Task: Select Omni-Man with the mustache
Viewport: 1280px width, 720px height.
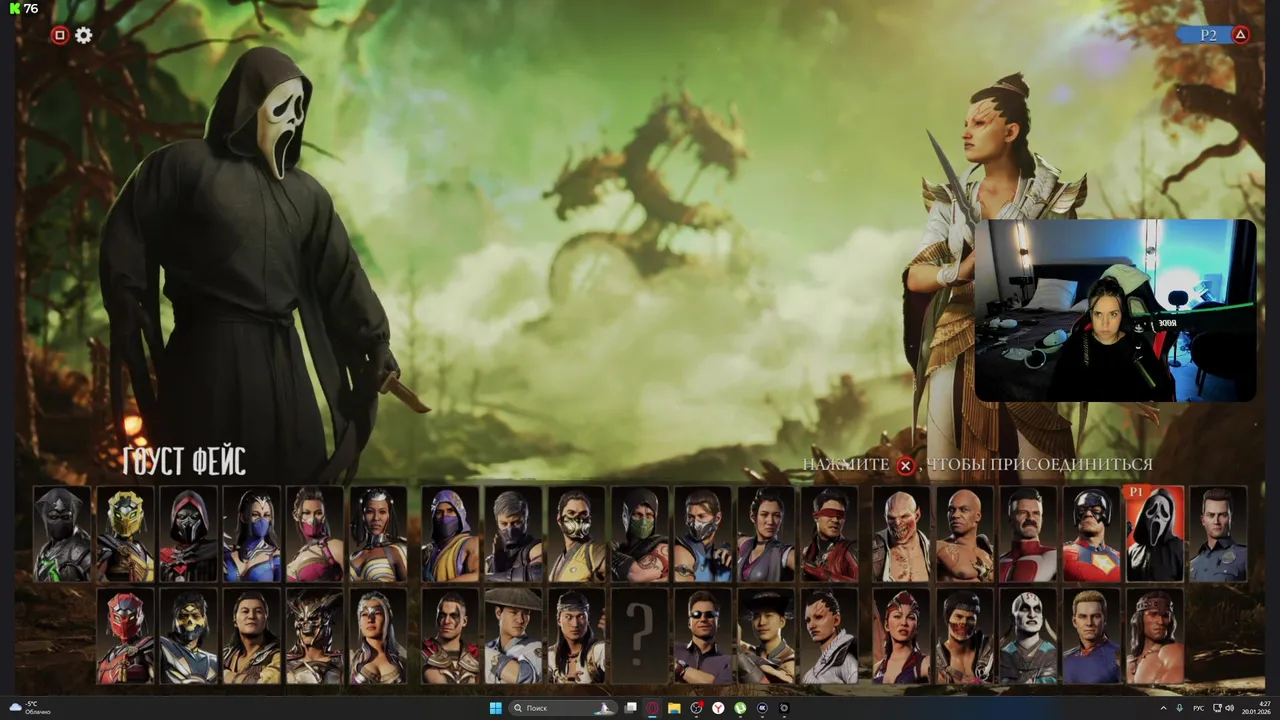Action: [1027, 534]
